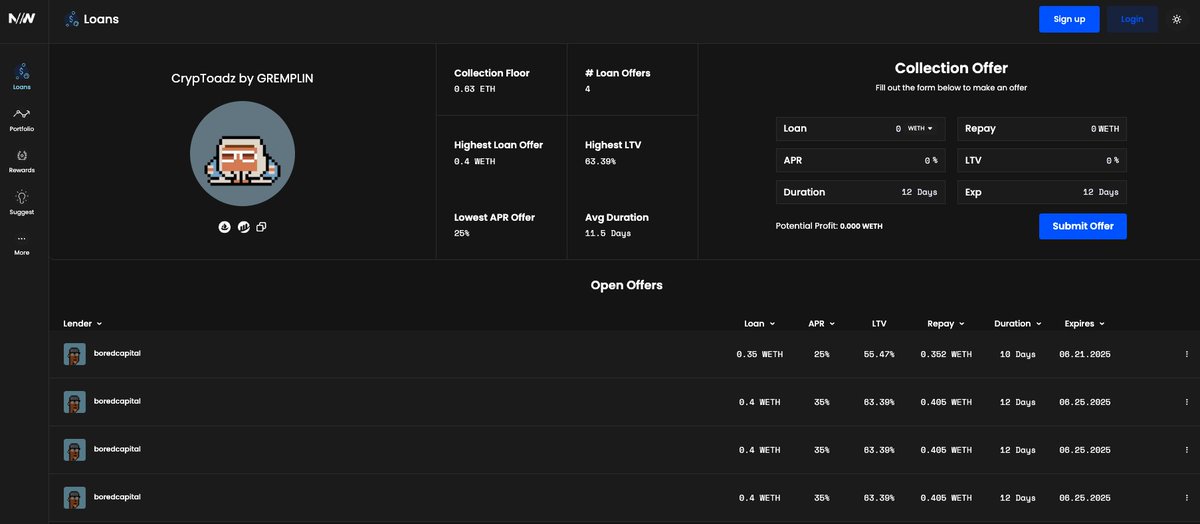Copy collection address with copy icon

pos(261,227)
